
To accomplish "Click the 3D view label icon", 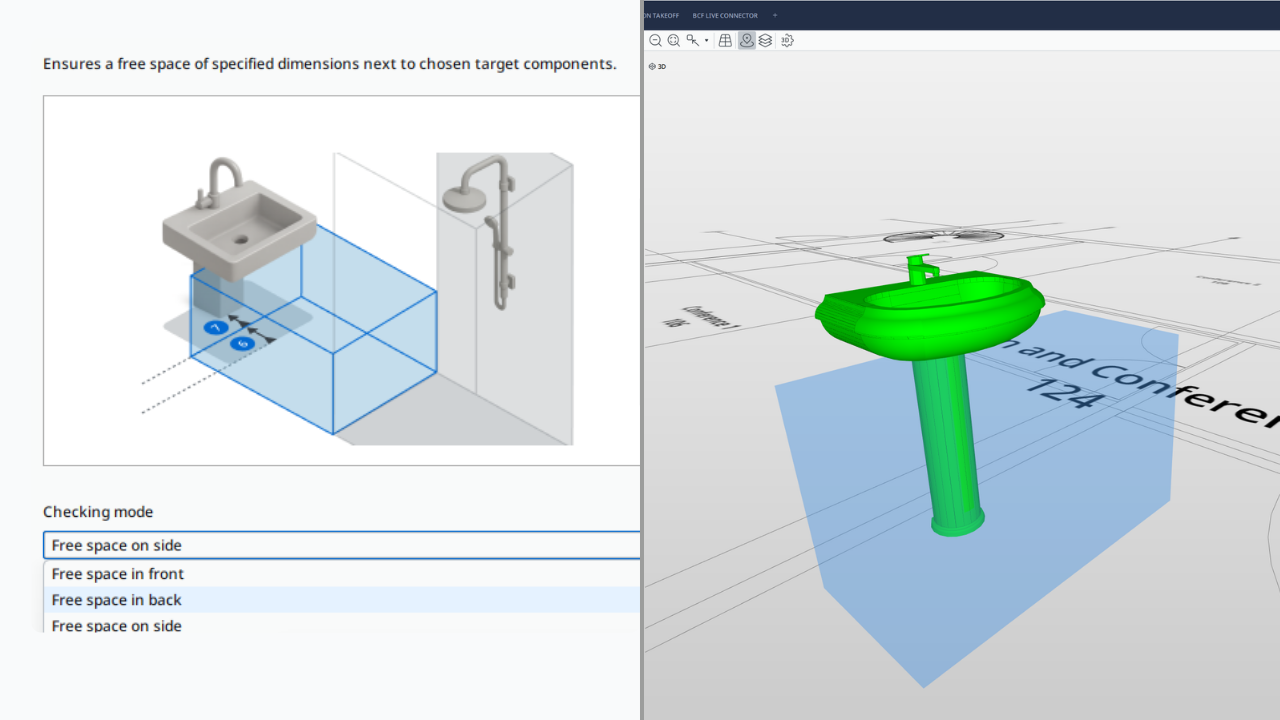I will (x=657, y=66).
